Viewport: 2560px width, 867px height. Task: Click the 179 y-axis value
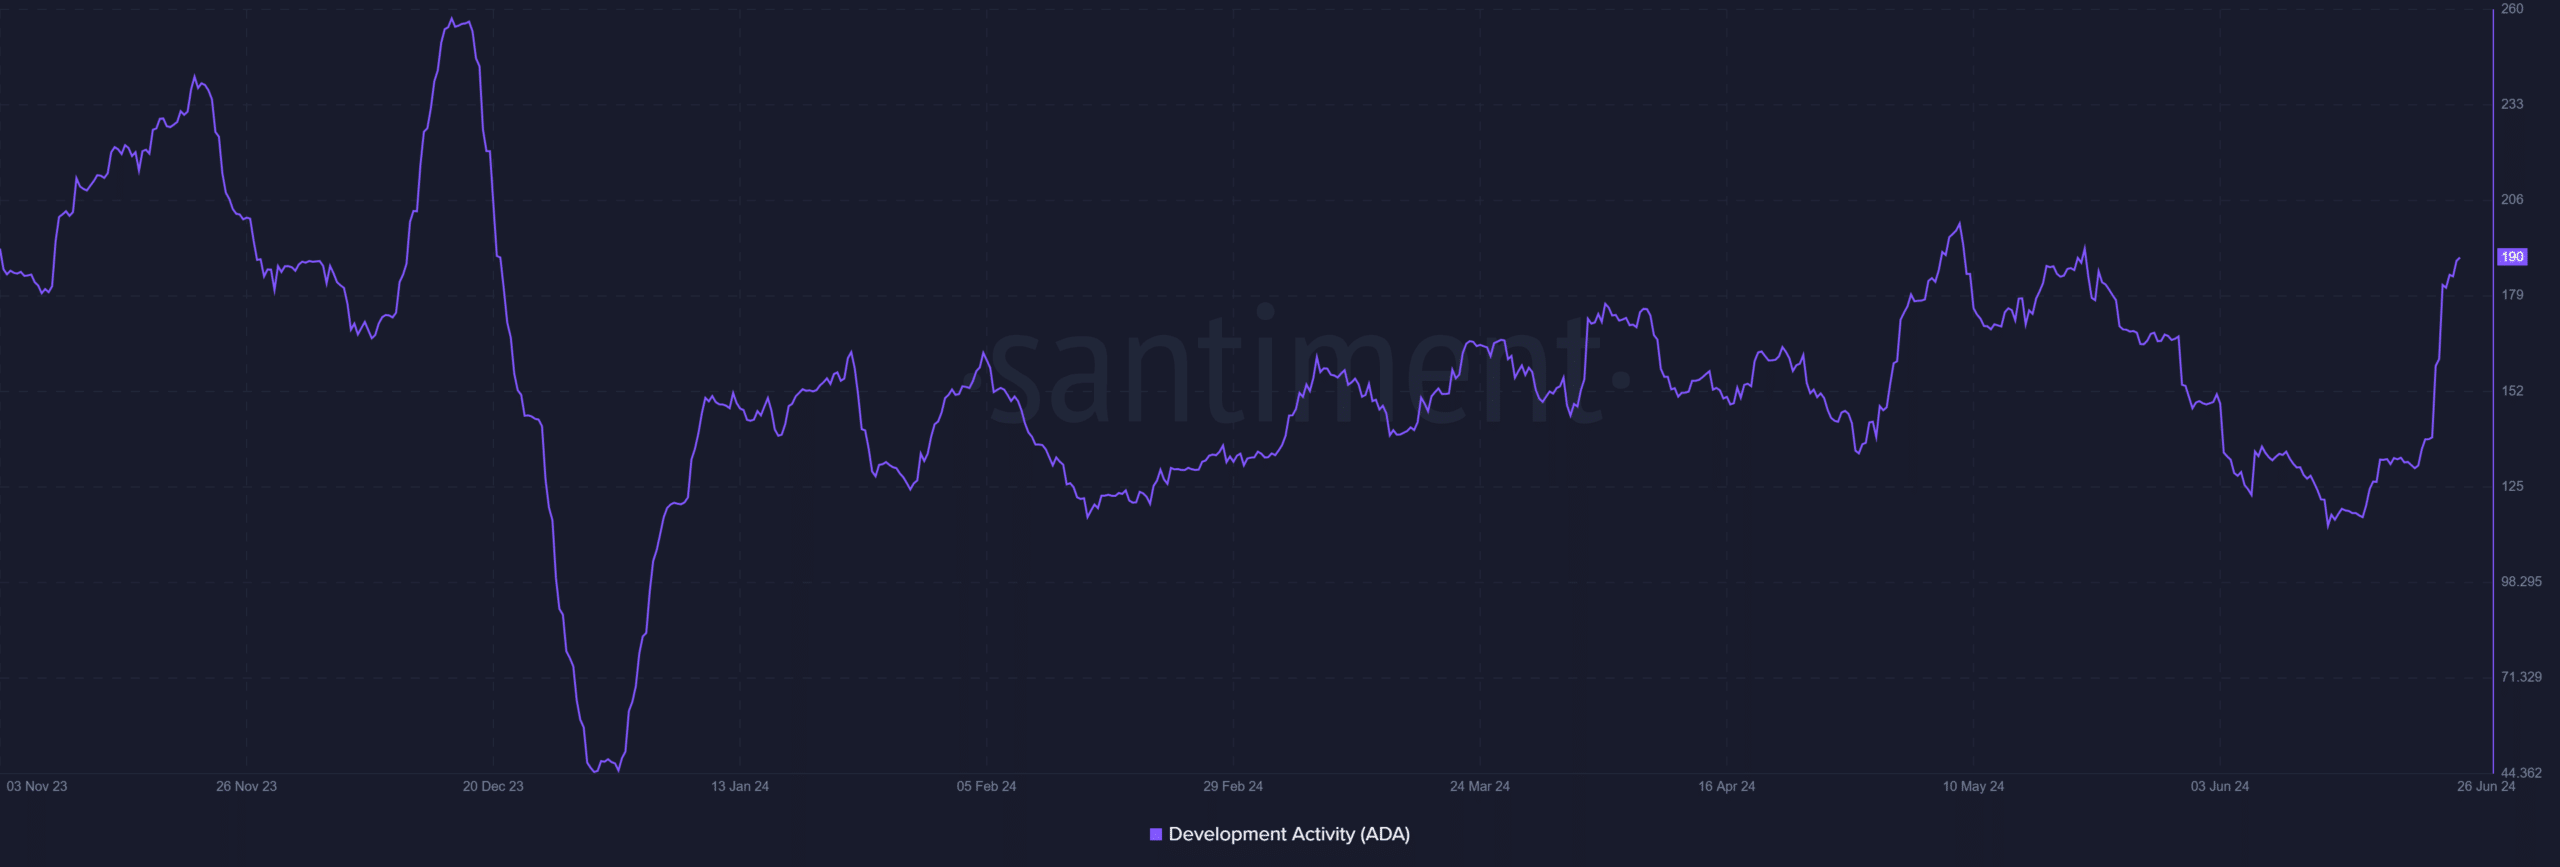[2512, 295]
